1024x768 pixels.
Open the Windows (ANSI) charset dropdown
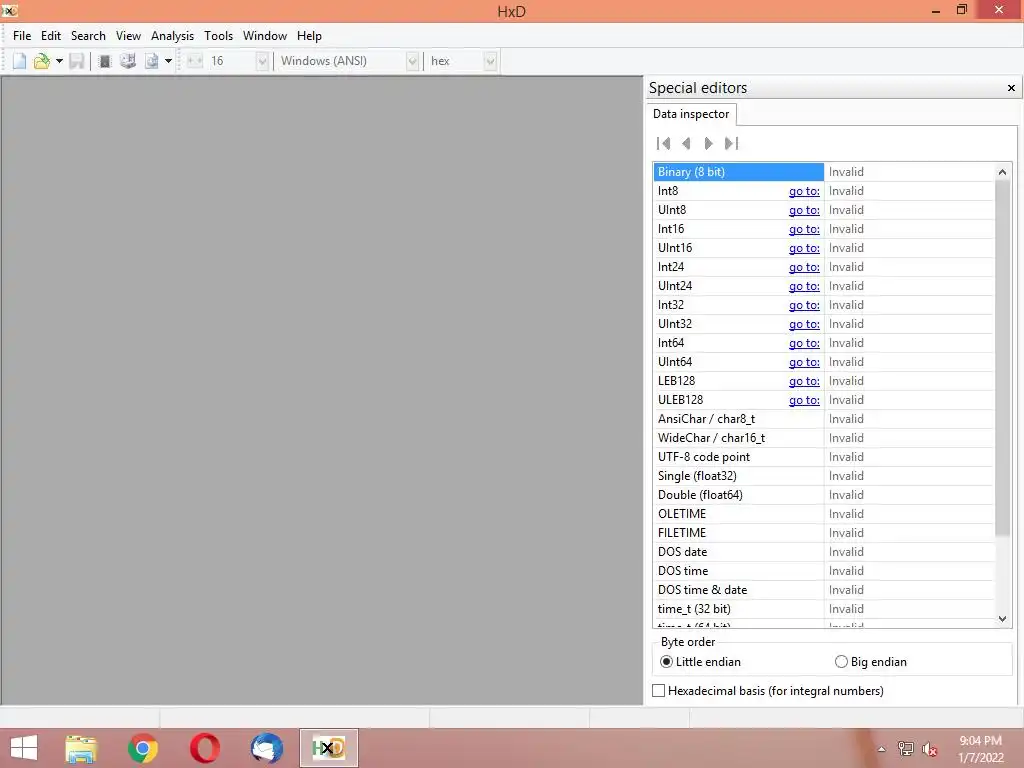412,61
